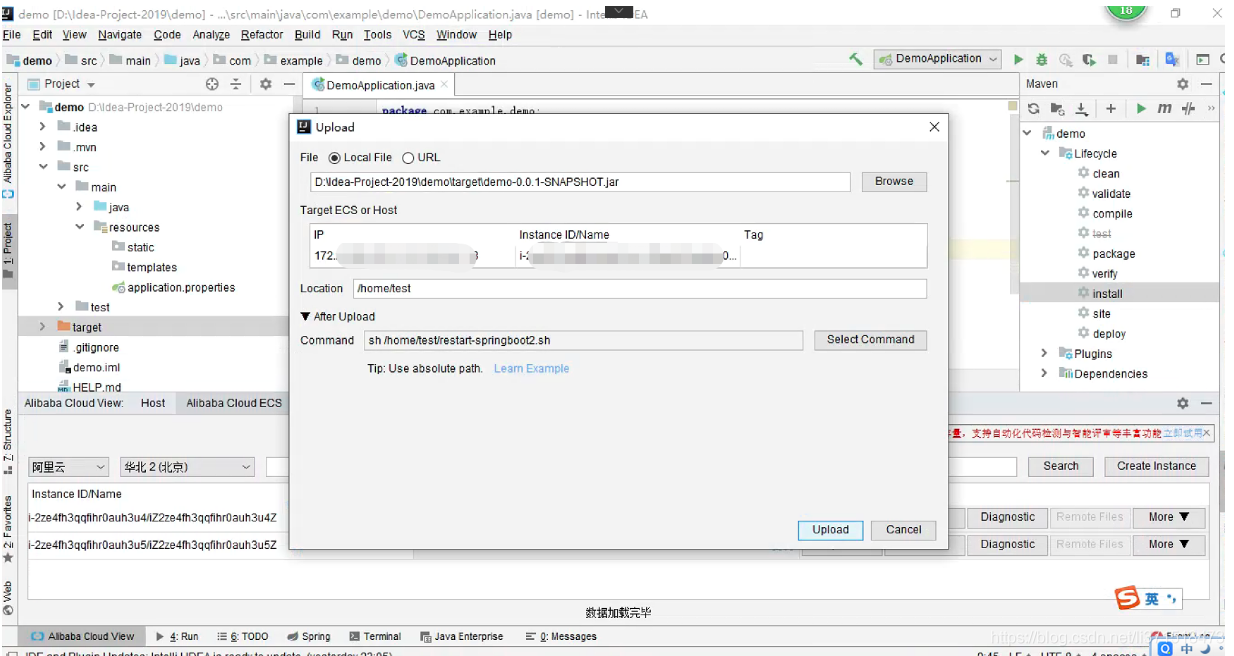Screen dimensions: 1234x656
Task: Open the More dropdown in first instance row
Action: tap(1168, 517)
